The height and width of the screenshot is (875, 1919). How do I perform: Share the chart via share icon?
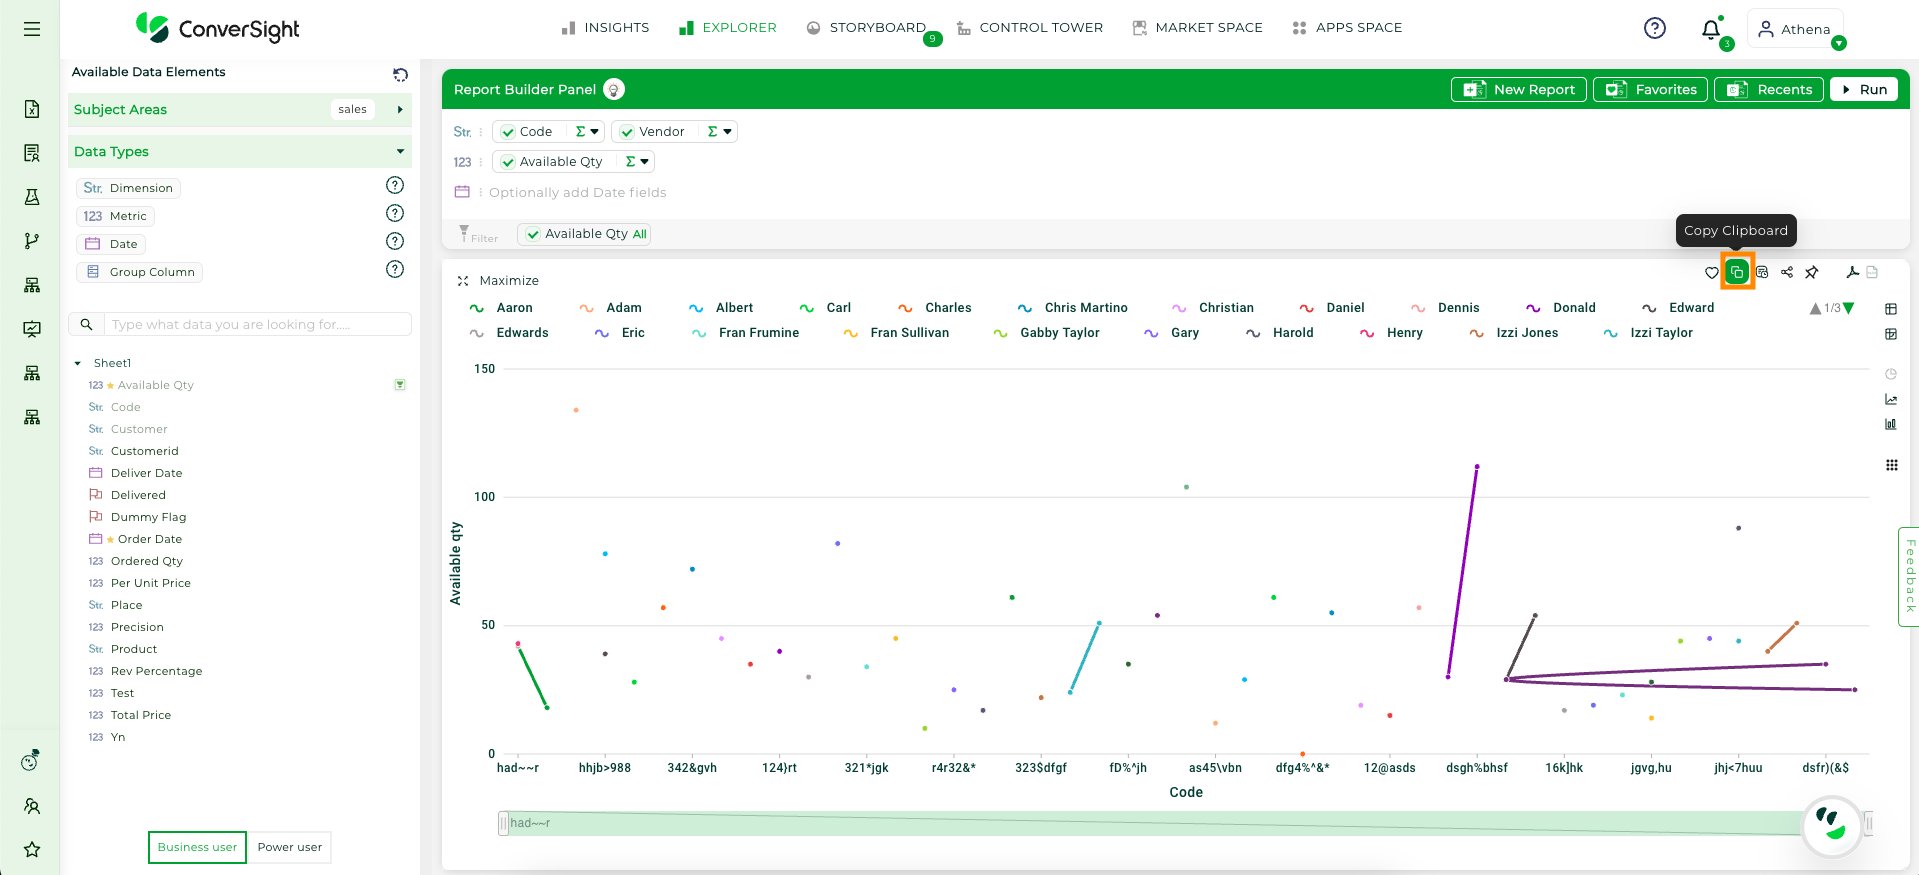point(1787,272)
